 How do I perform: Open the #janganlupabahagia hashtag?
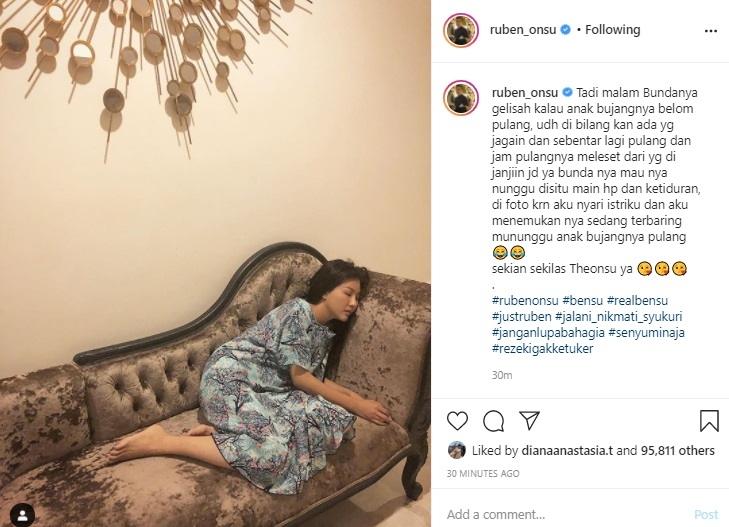pyautogui.click(x=548, y=332)
